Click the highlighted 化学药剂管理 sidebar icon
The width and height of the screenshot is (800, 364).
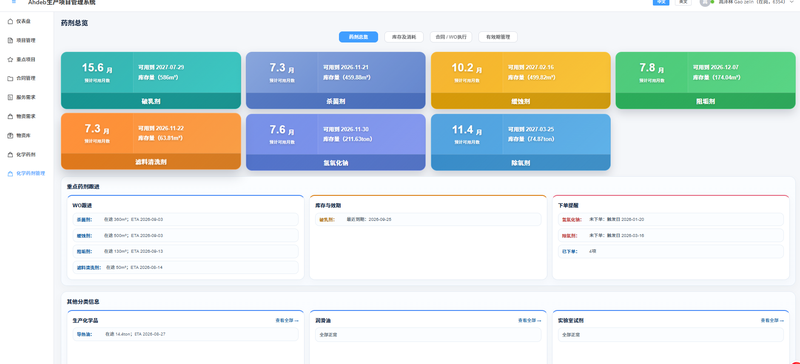tap(11, 174)
